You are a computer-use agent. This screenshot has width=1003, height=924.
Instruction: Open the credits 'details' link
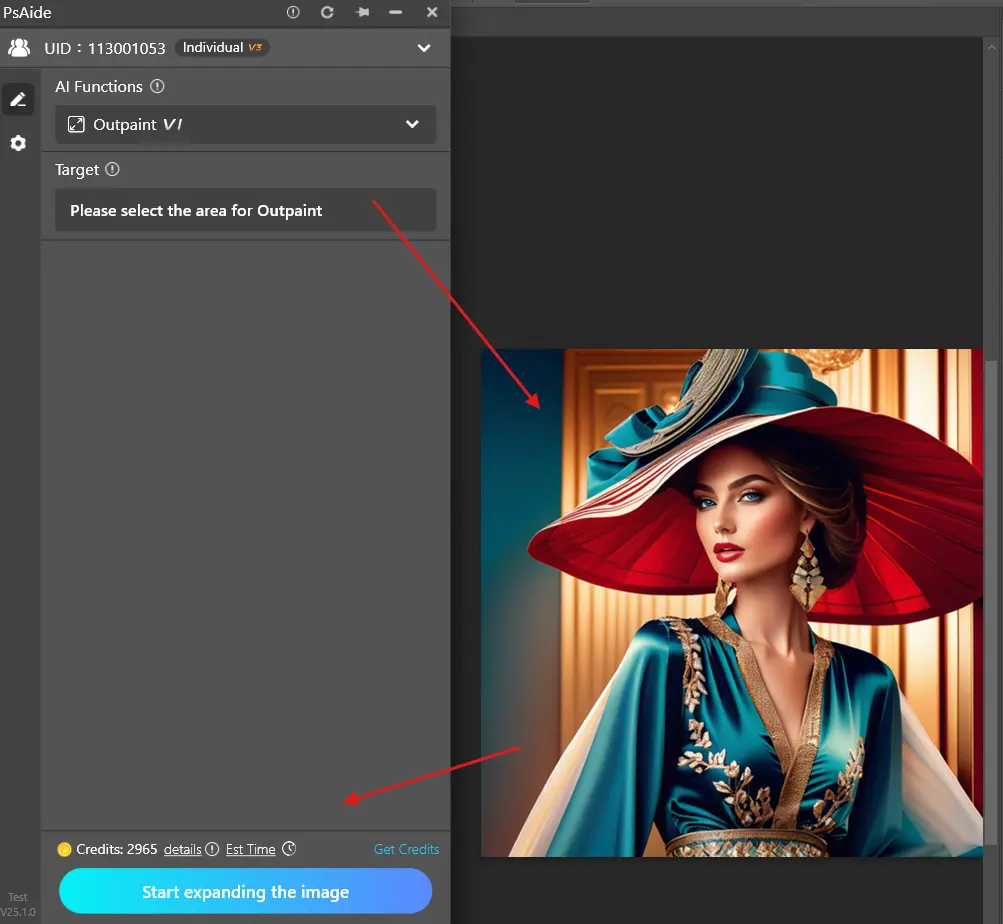click(182, 849)
